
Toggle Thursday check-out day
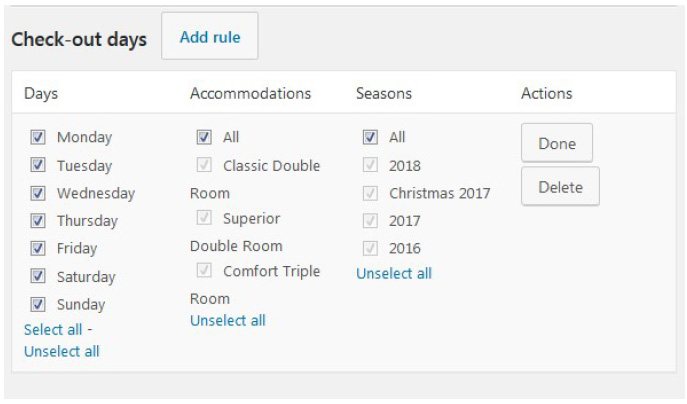(38, 221)
